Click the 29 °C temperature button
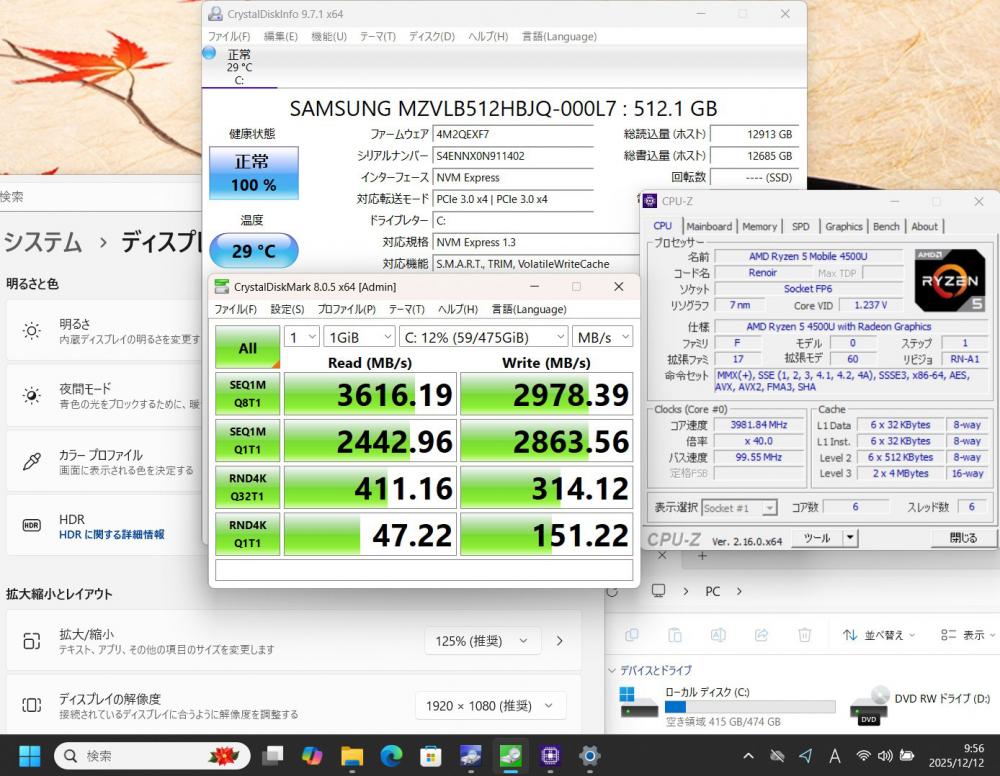The width and height of the screenshot is (1000, 776). pos(254,251)
